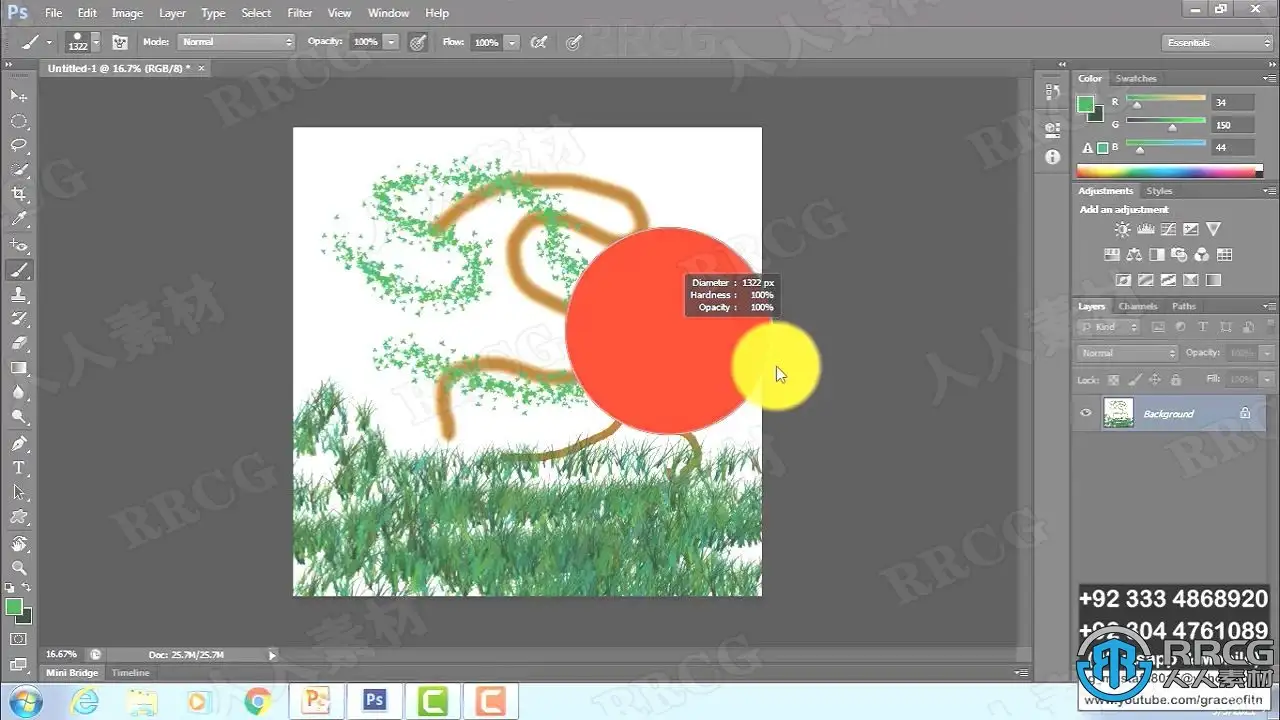Select the Lasso tool

tap(18, 146)
